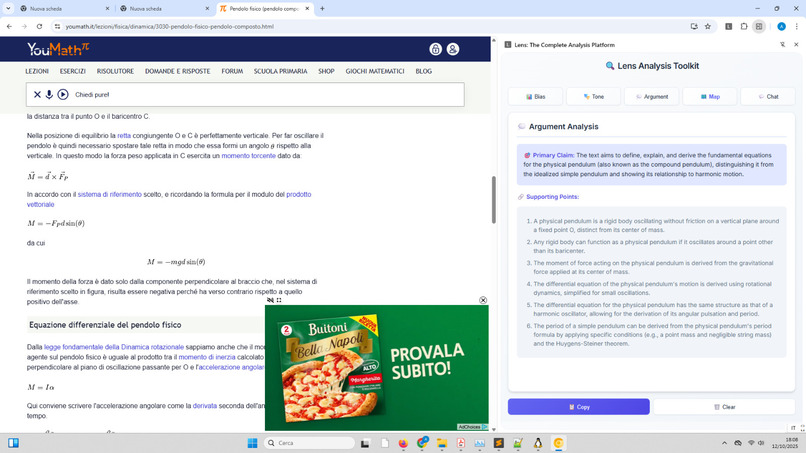Open the BLOG menu item

tap(424, 71)
